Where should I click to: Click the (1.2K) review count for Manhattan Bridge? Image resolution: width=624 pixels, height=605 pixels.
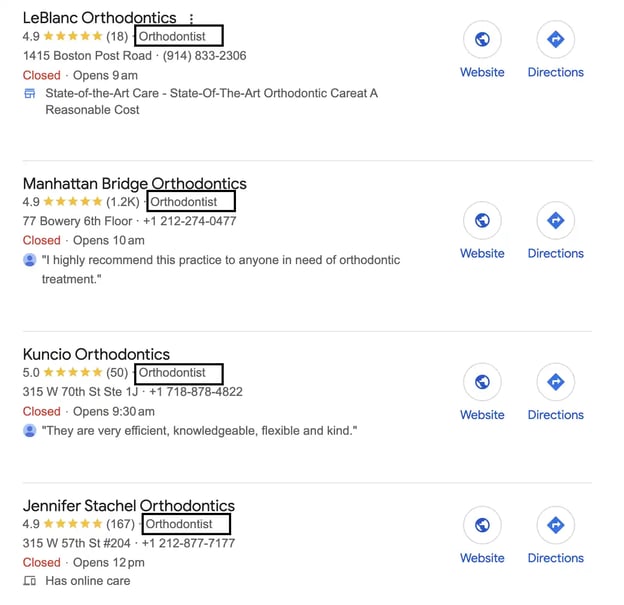point(125,203)
